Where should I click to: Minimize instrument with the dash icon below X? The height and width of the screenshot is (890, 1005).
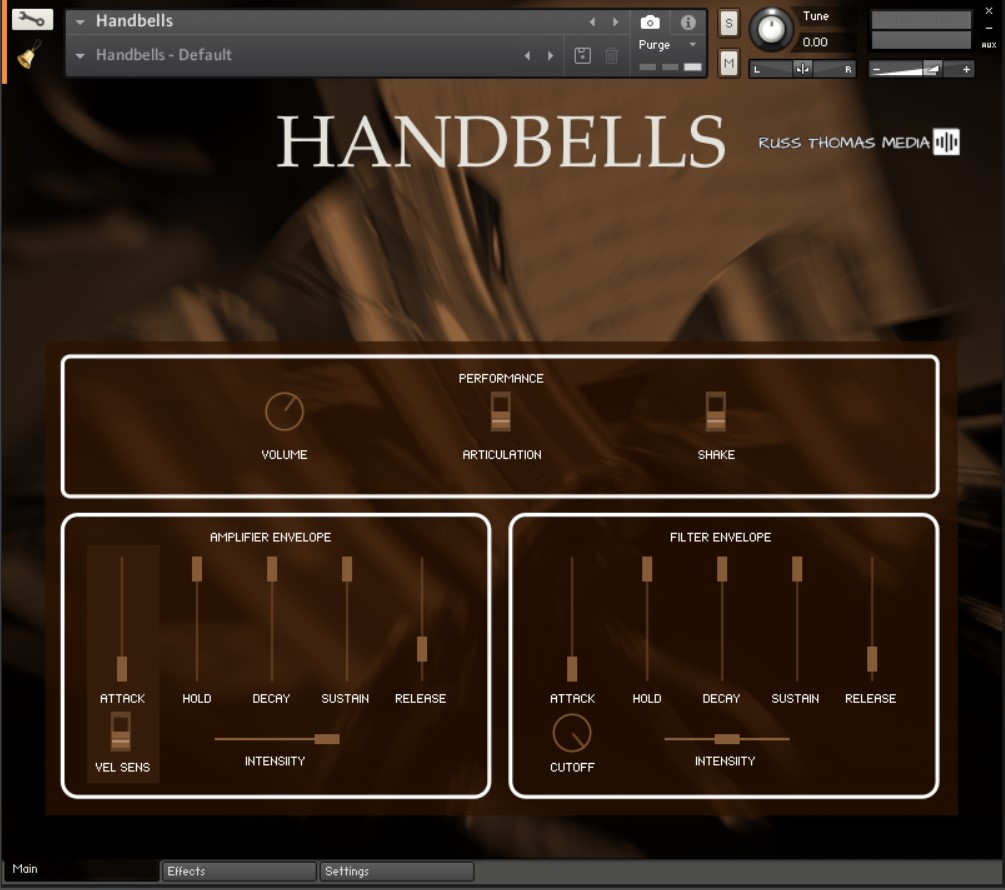tap(988, 28)
